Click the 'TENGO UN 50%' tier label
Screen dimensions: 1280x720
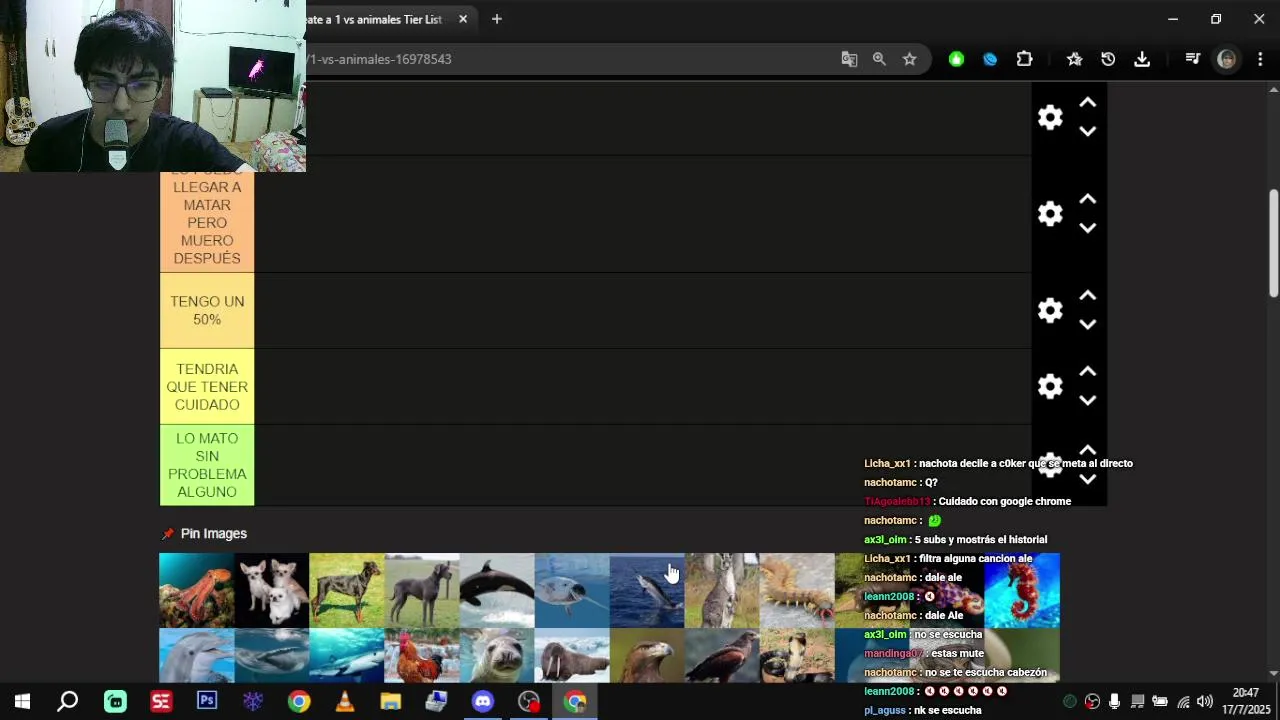point(207,310)
